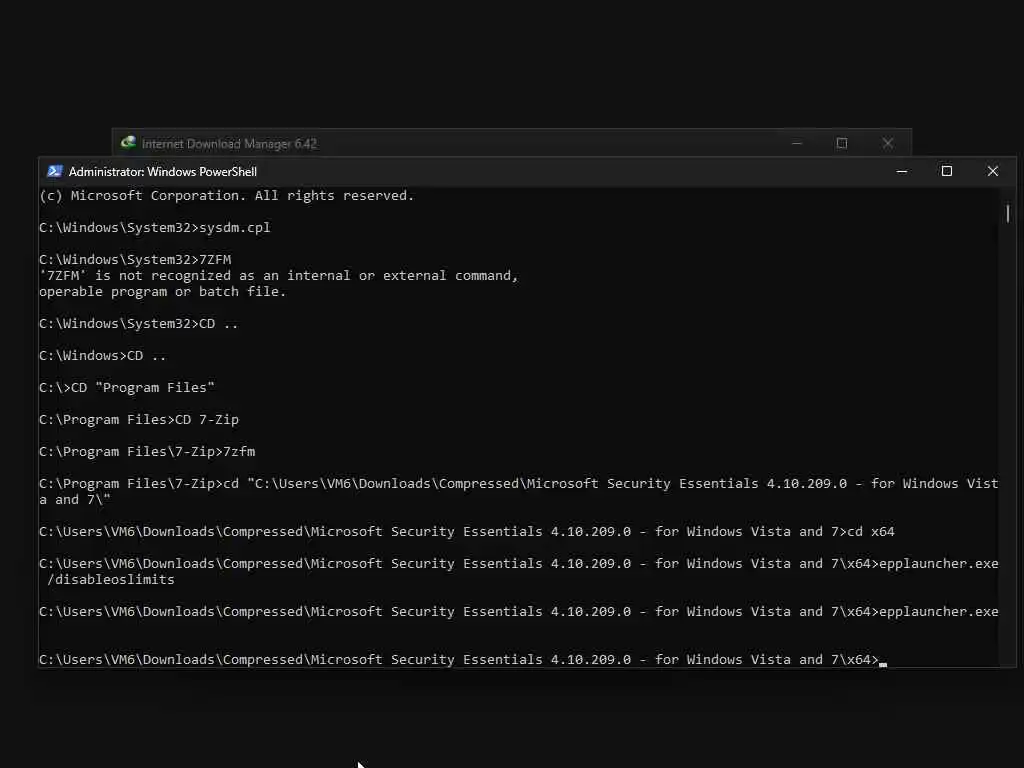Click the 'Administrator: Windows PowerShell' title text
The image size is (1024, 768).
(163, 172)
